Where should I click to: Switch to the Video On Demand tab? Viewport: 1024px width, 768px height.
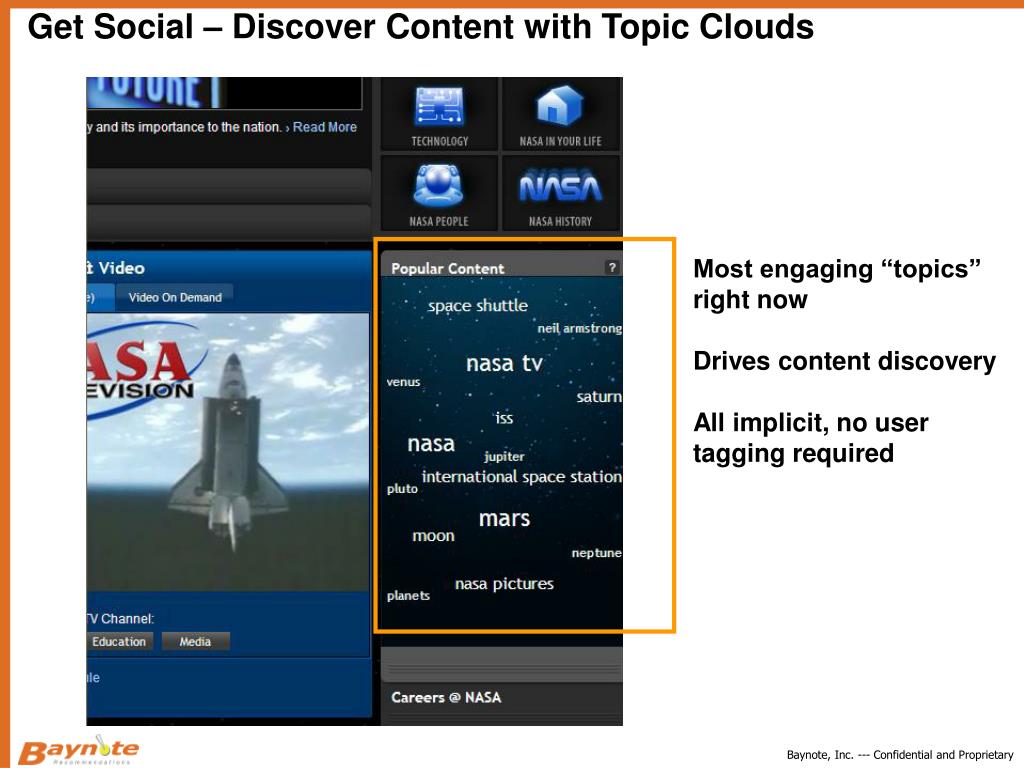175,297
